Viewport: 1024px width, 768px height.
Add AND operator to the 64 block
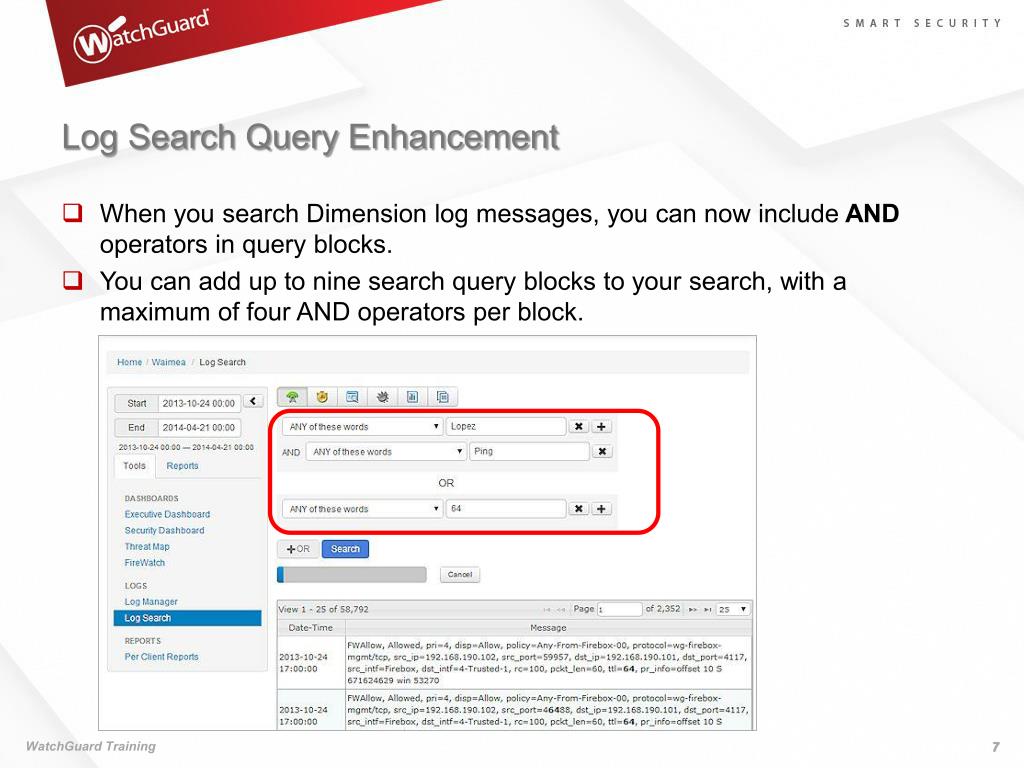coord(601,509)
